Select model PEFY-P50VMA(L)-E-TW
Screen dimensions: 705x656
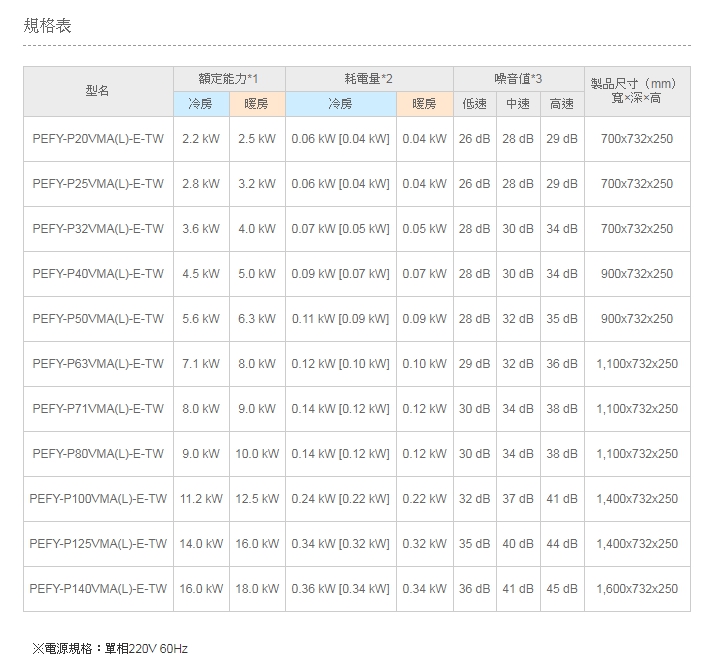coord(97,319)
